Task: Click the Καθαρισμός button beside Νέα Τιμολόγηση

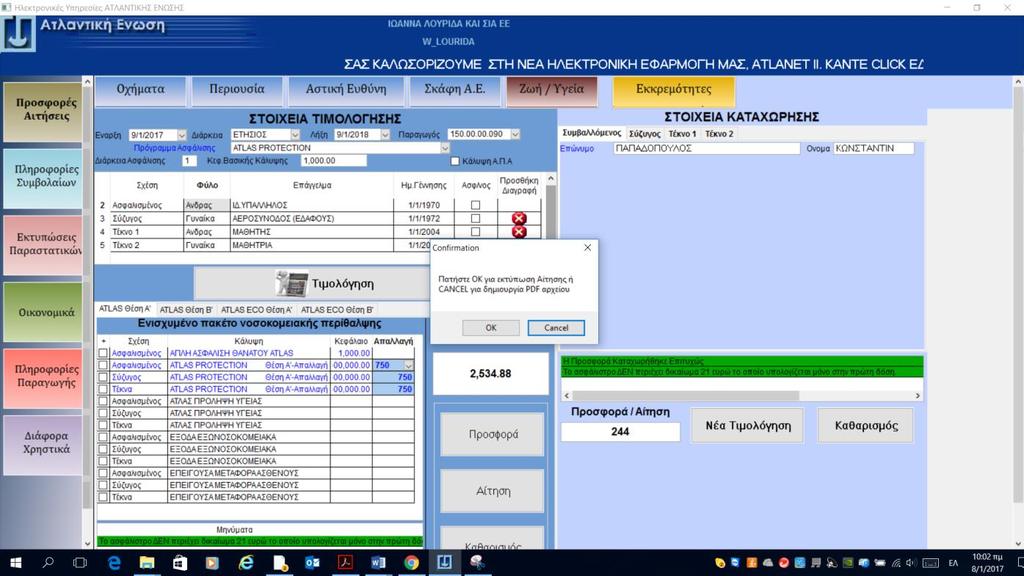Action: [x=866, y=426]
